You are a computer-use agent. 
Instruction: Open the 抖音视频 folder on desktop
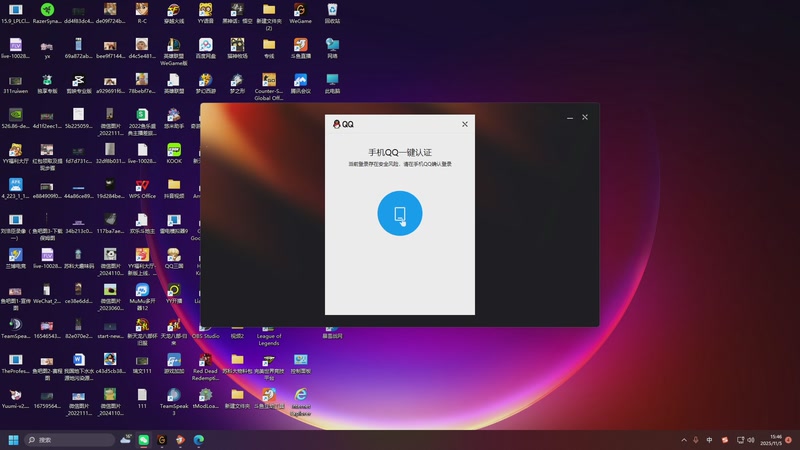[174, 188]
